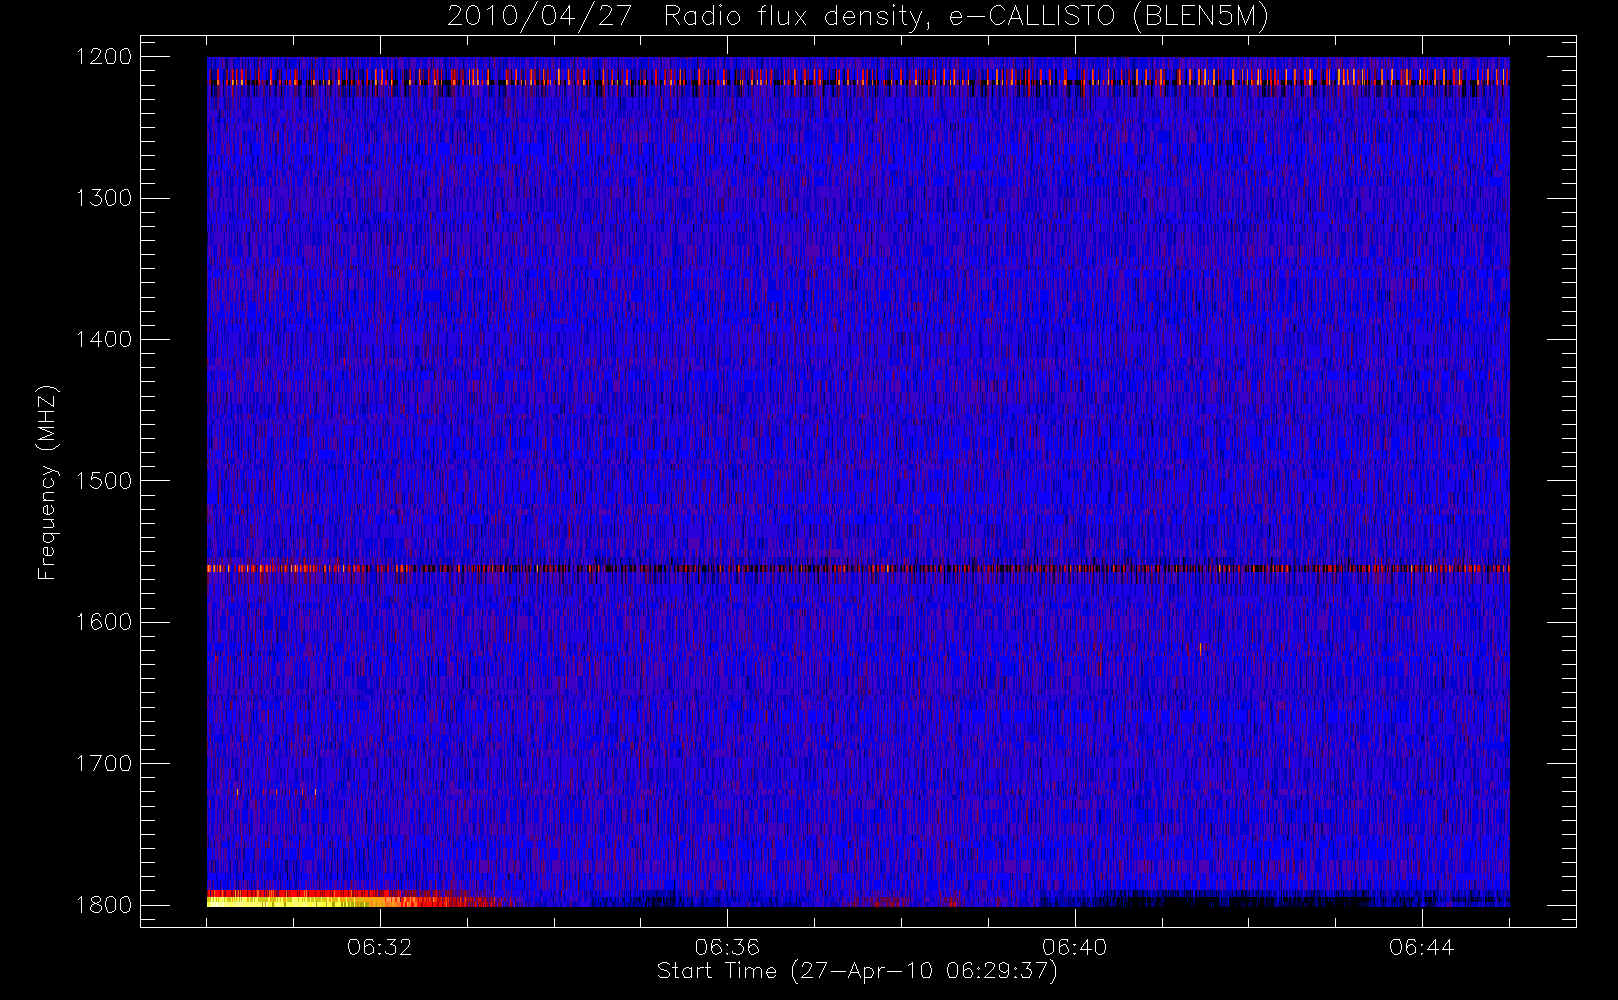
Task: Click the red interference line near 1560 MHz
Action: pyautogui.click(x=858, y=568)
